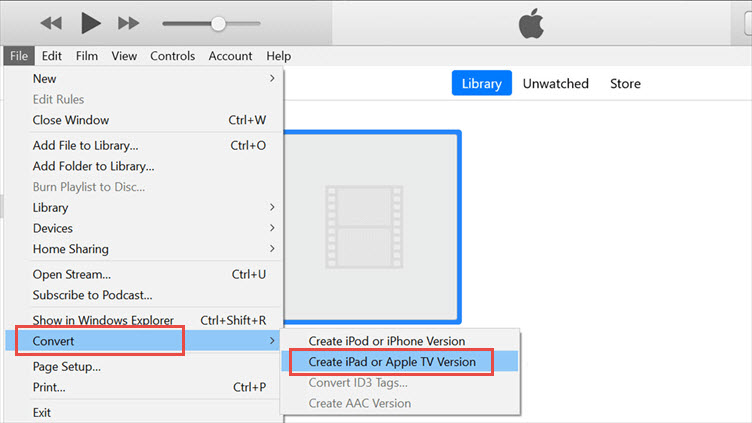
Task: Click the Apple logo in the header
Action: tap(529, 23)
